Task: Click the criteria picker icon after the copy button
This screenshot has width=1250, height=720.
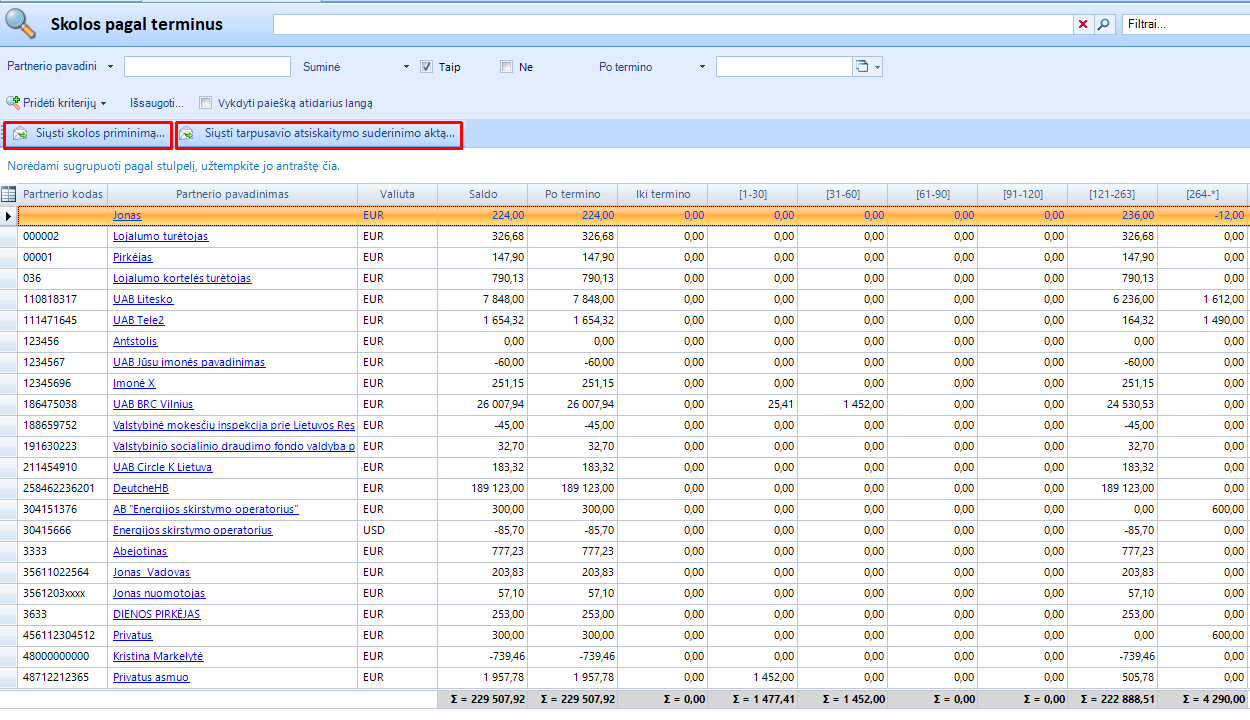Action: coord(877,67)
